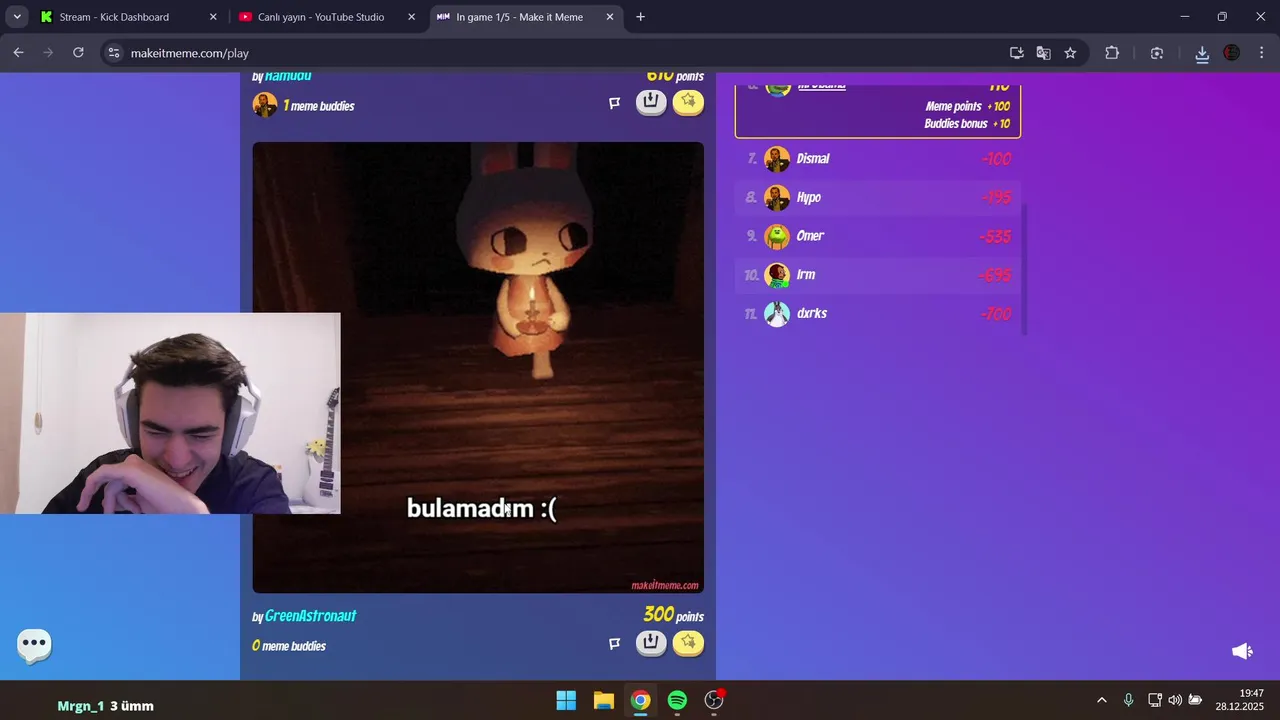This screenshot has height=720, width=1280.
Task: Open bunny candle meme image
Action: pyautogui.click(x=478, y=367)
